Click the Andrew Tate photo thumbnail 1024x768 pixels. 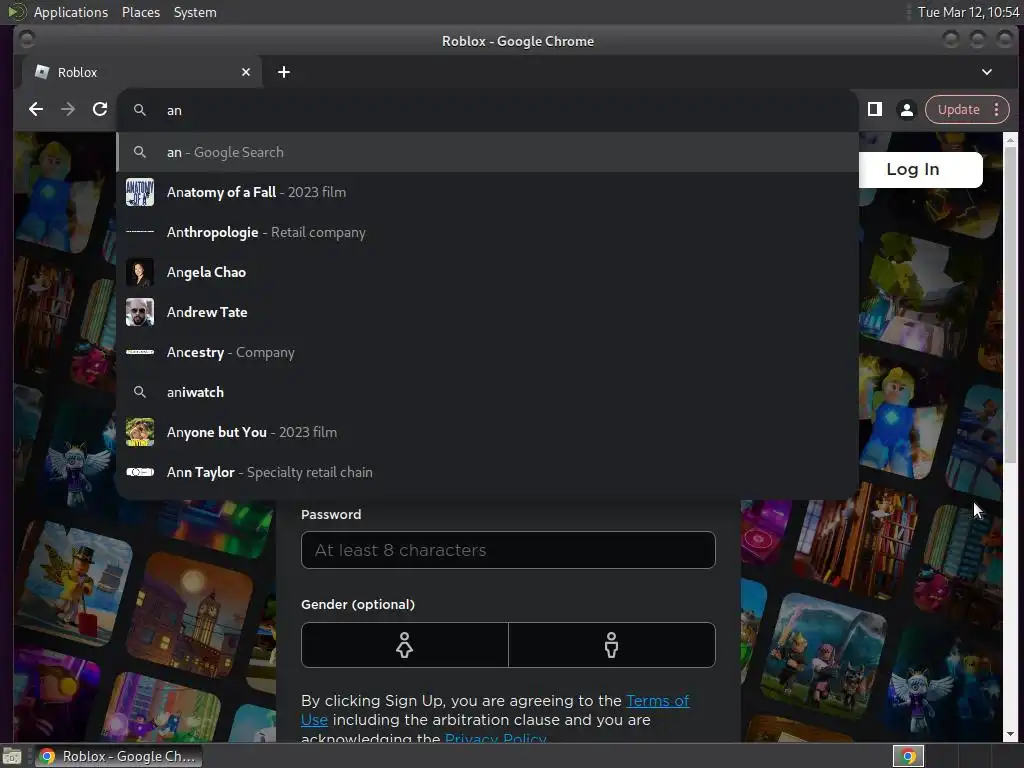tap(140, 312)
